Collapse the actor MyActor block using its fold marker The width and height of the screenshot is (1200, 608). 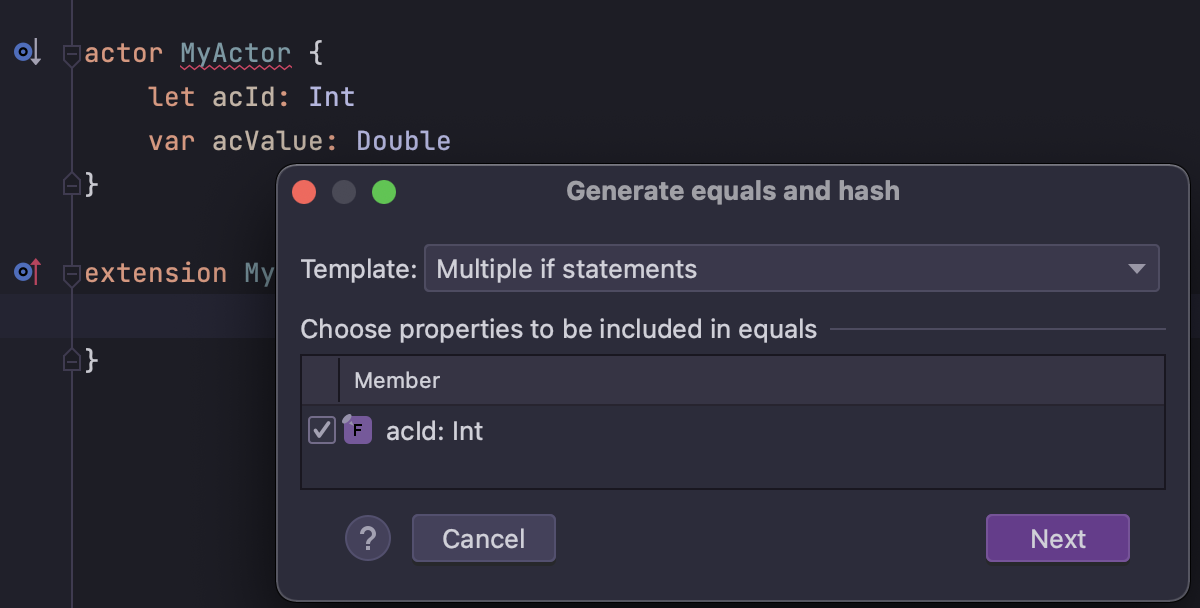(71, 54)
